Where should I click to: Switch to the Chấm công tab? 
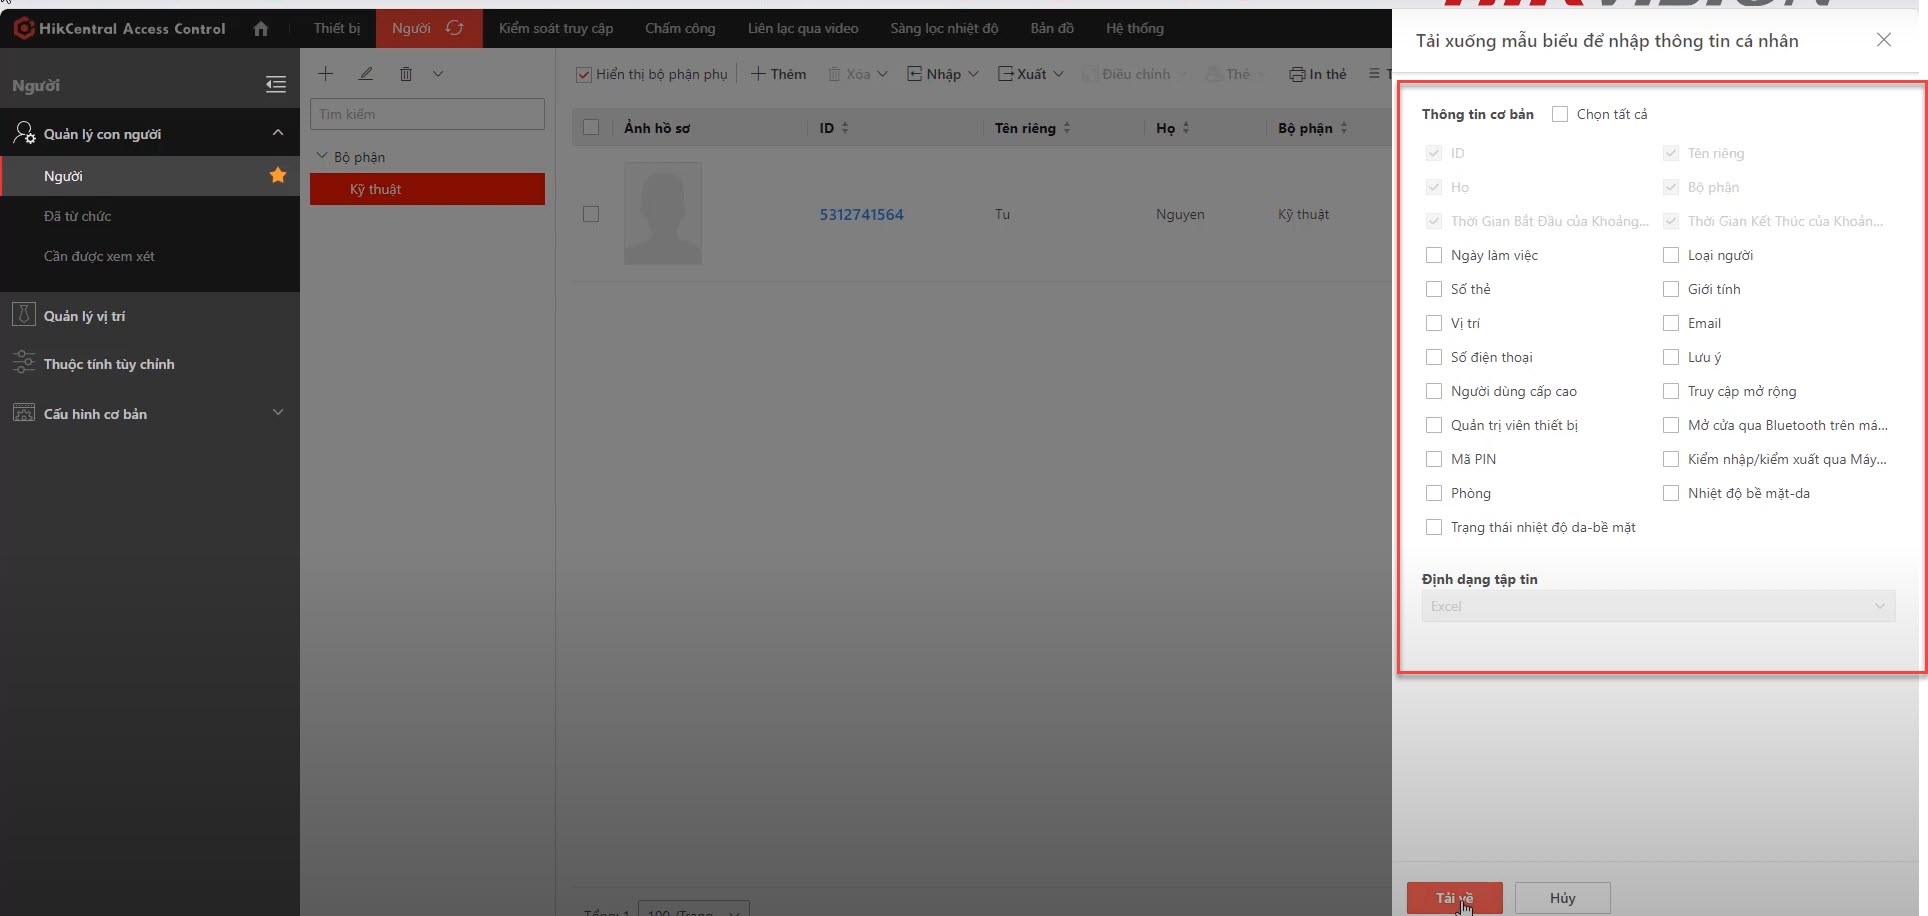680,28
